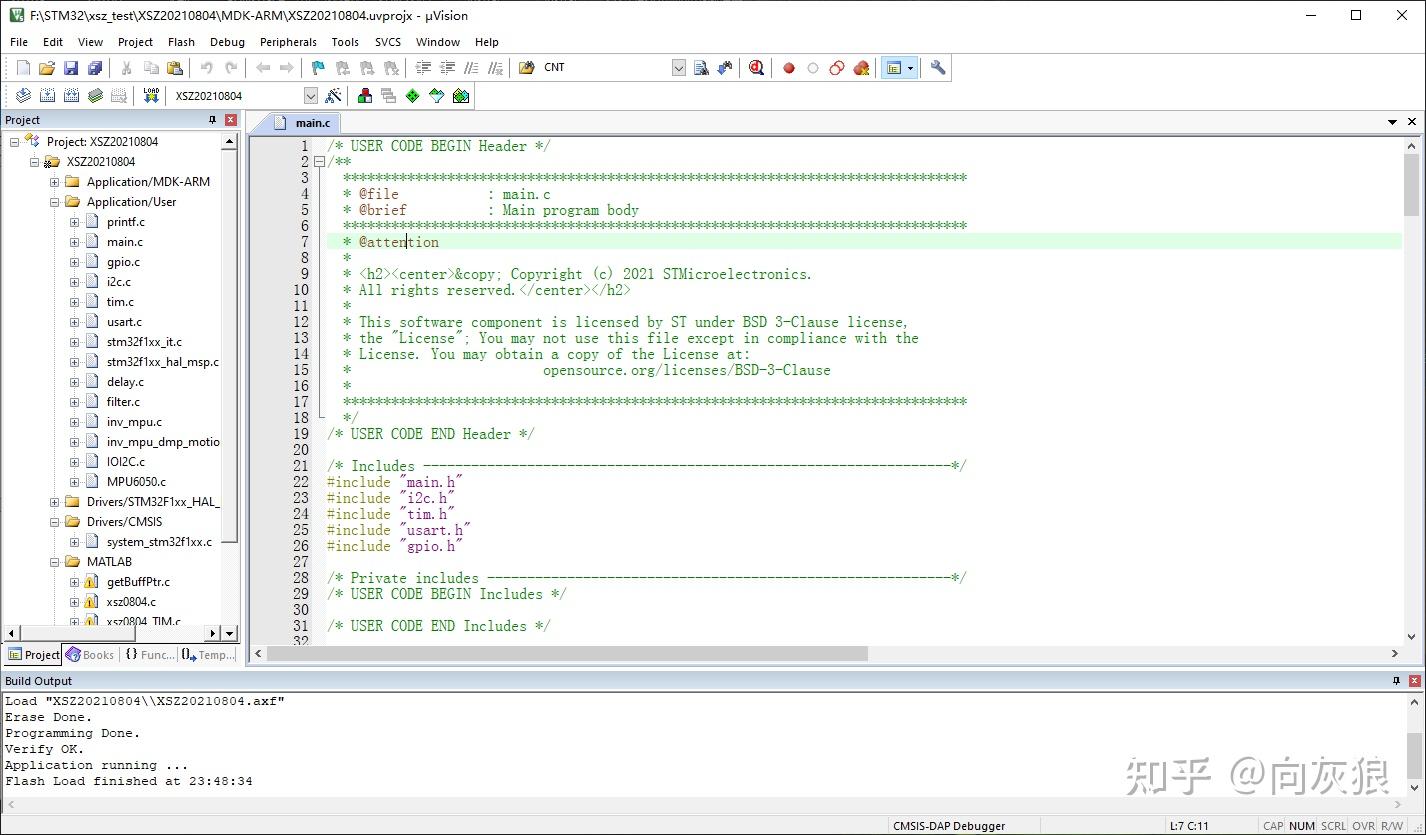Insert a breakpoint with the red circle icon
This screenshot has width=1426, height=835.
pyautogui.click(x=788, y=67)
